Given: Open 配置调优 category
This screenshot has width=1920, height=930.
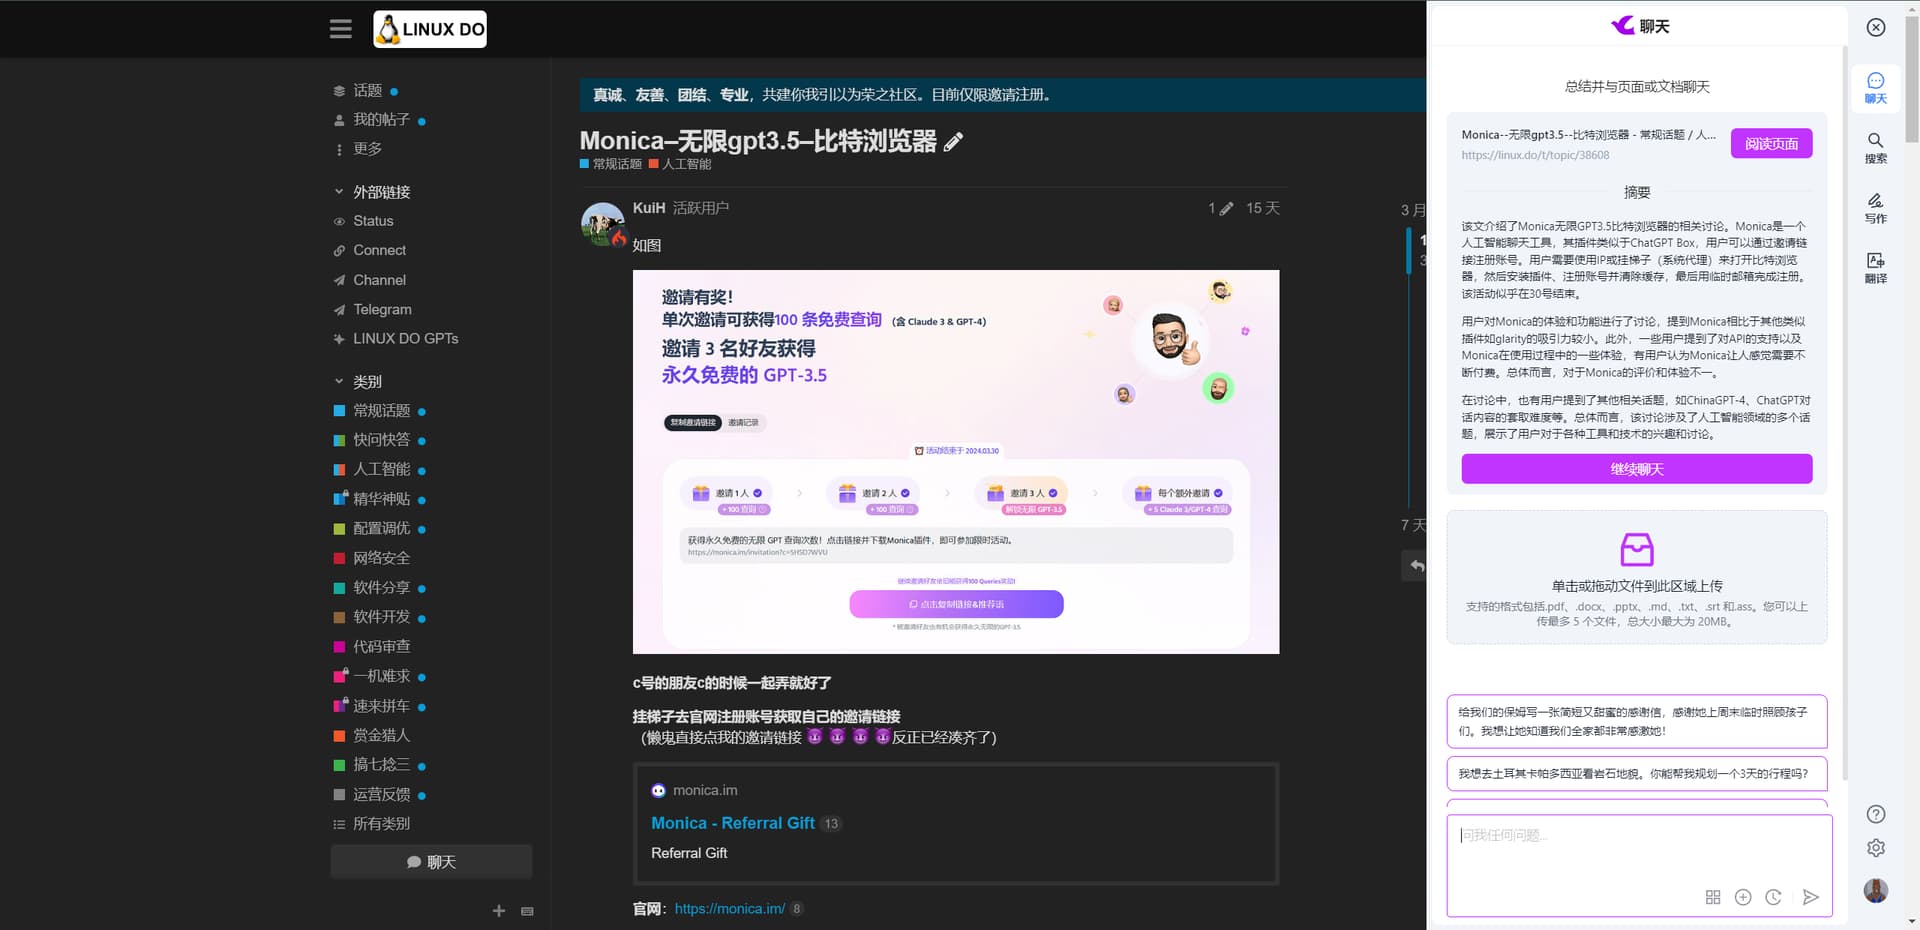Looking at the screenshot, I should (380, 529).
